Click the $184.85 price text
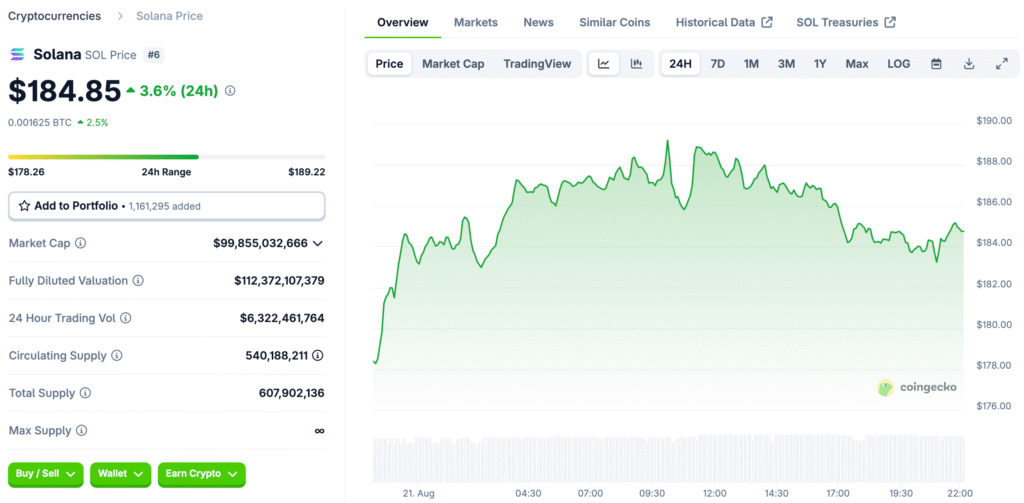 point(65,91)
